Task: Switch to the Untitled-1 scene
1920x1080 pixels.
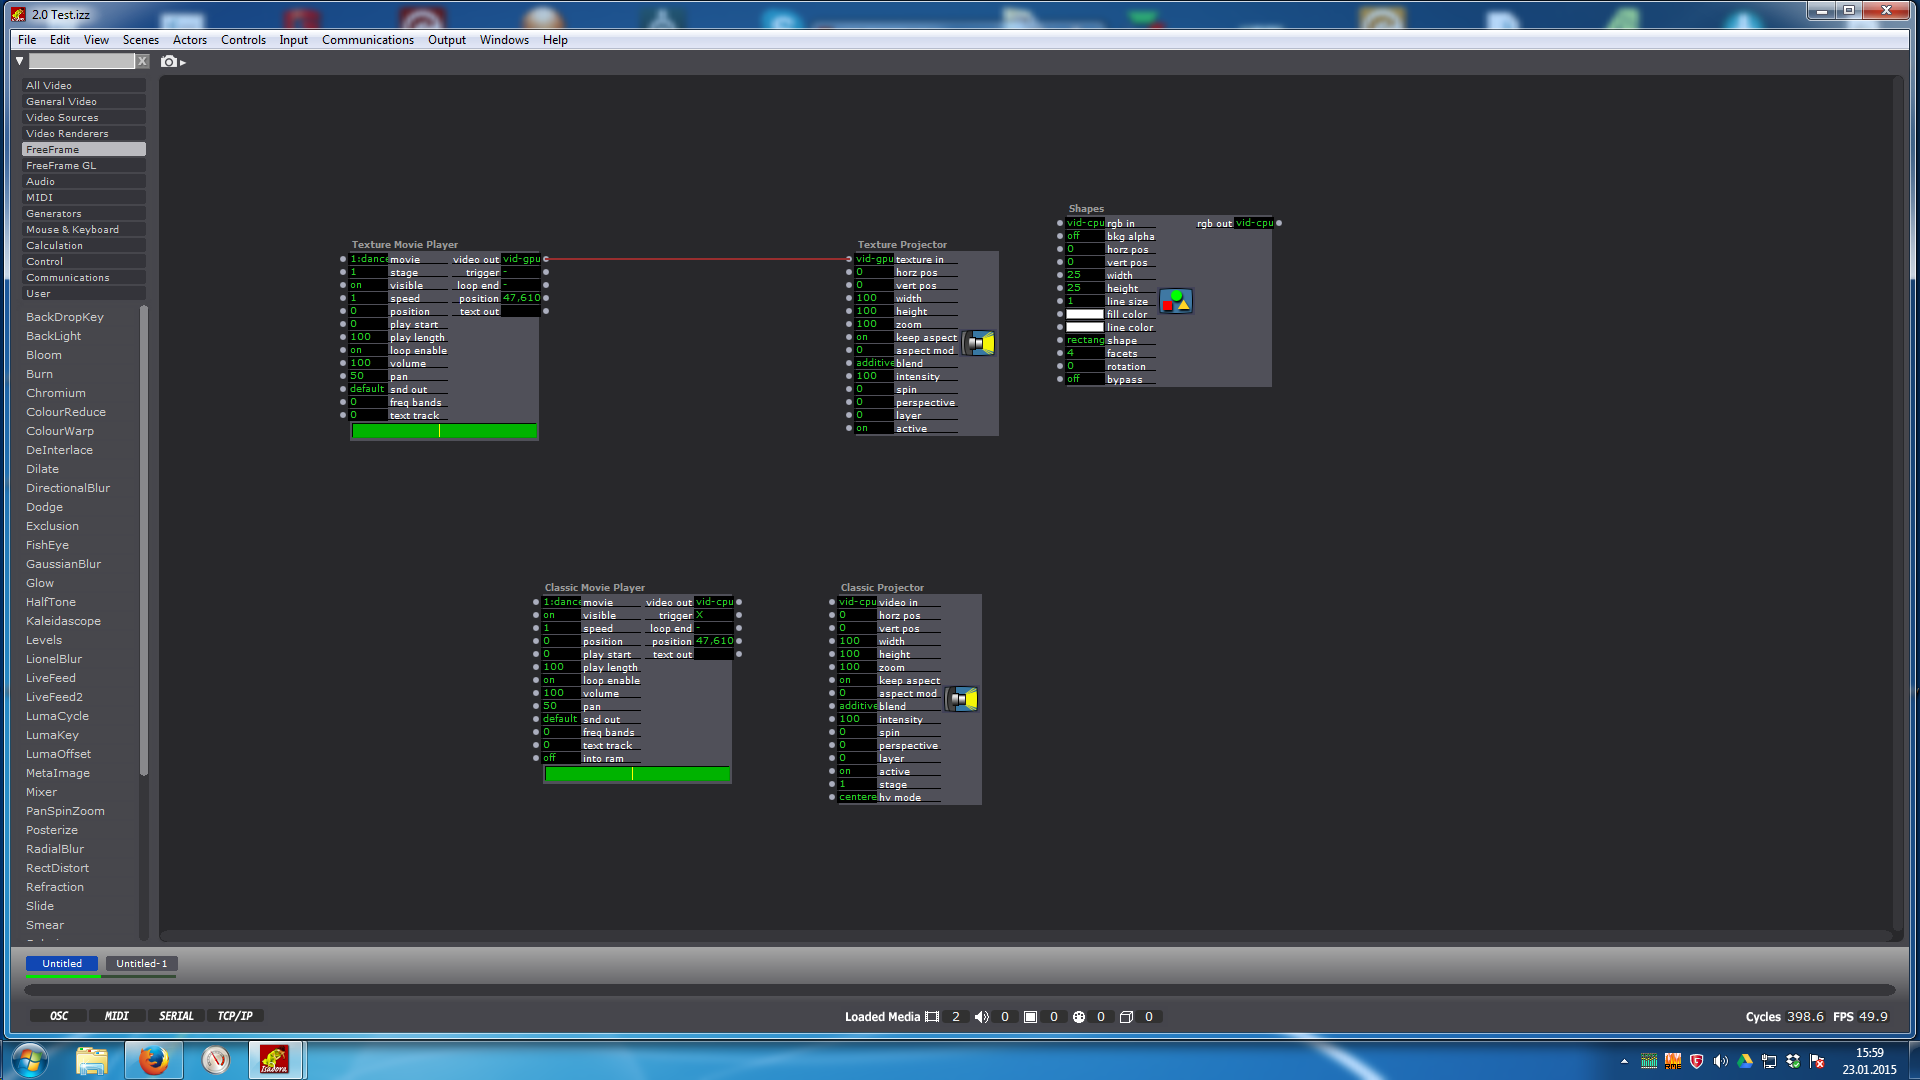Action: (142, 964)
